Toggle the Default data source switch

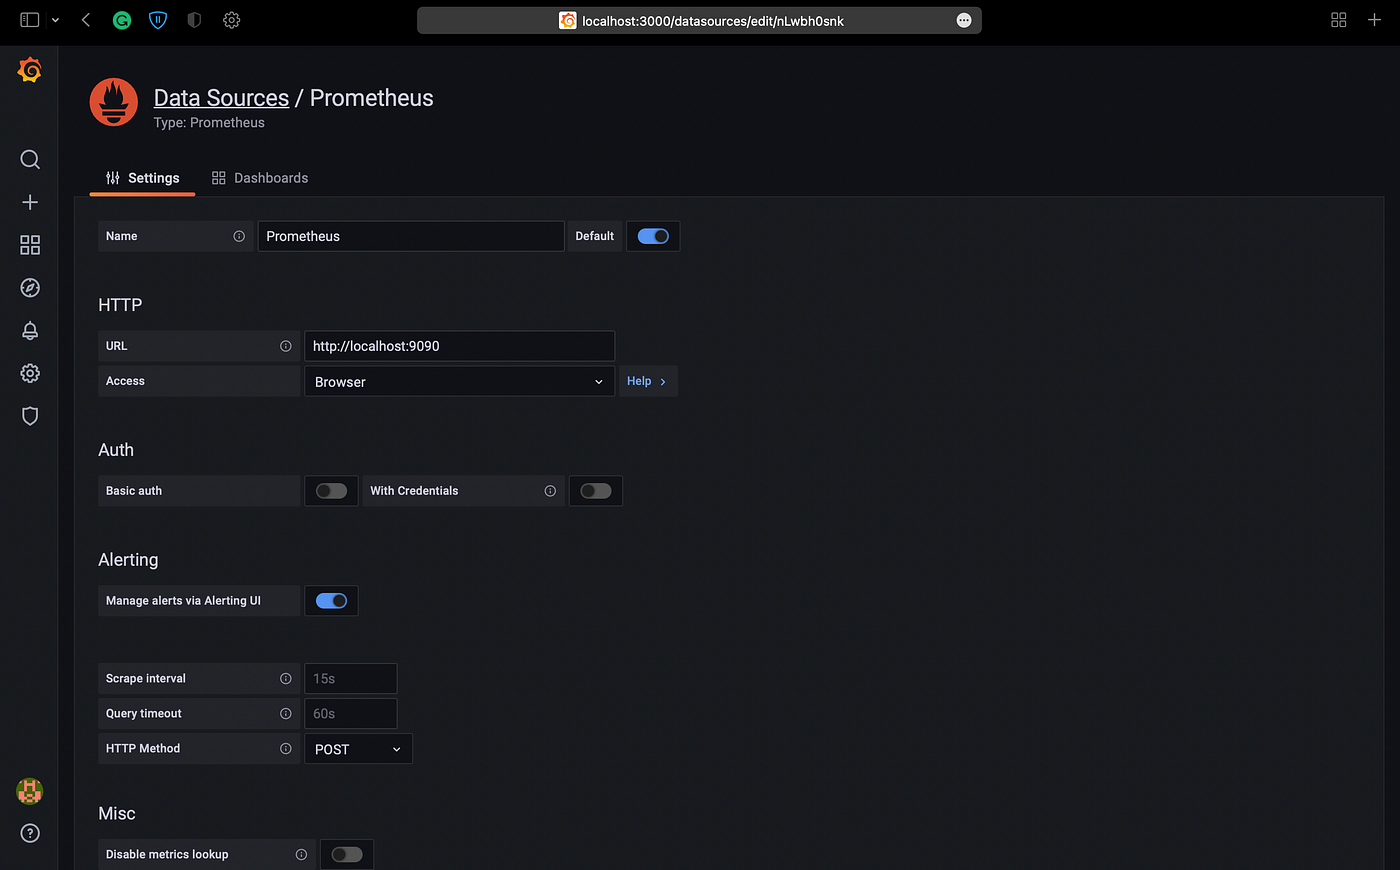653,236
